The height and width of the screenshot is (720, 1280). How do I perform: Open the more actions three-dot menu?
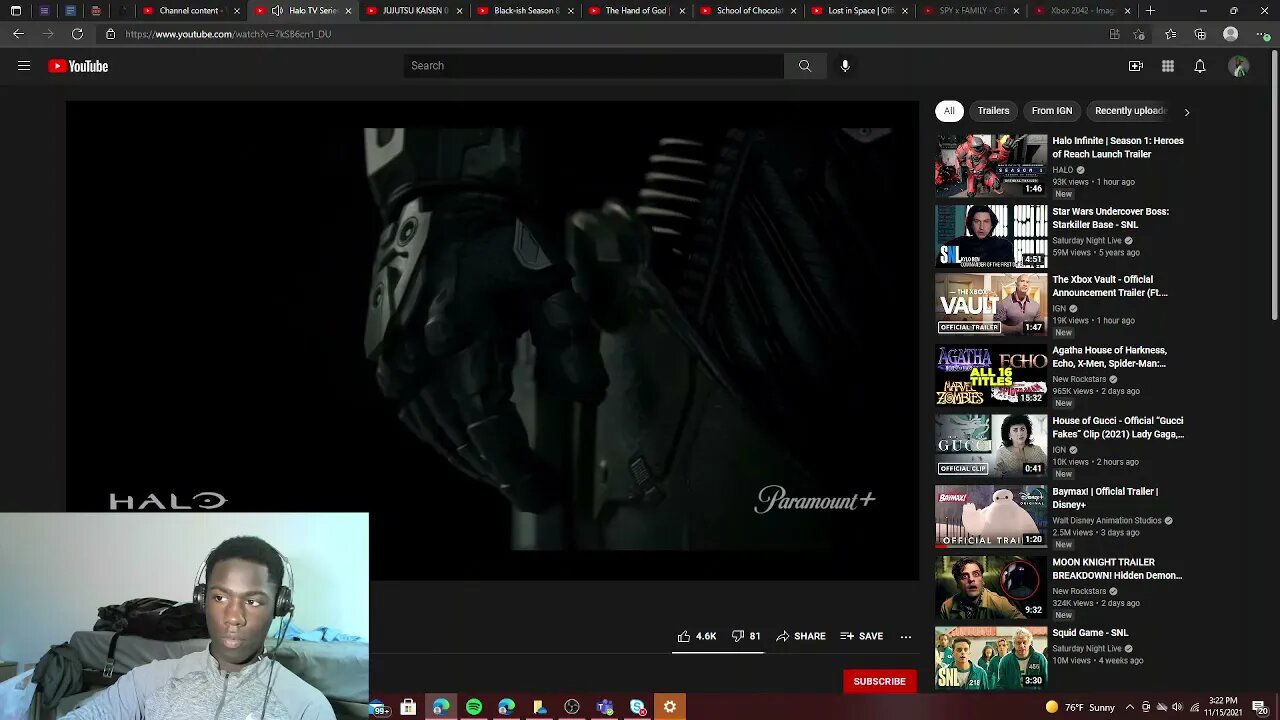point(906,636)
